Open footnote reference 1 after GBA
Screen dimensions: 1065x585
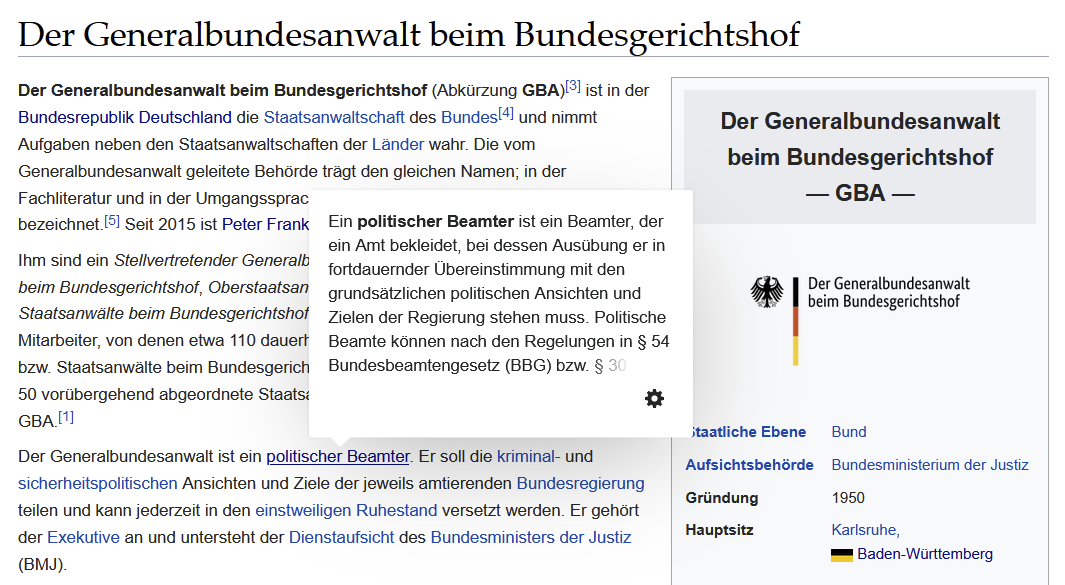pos(66,417)
